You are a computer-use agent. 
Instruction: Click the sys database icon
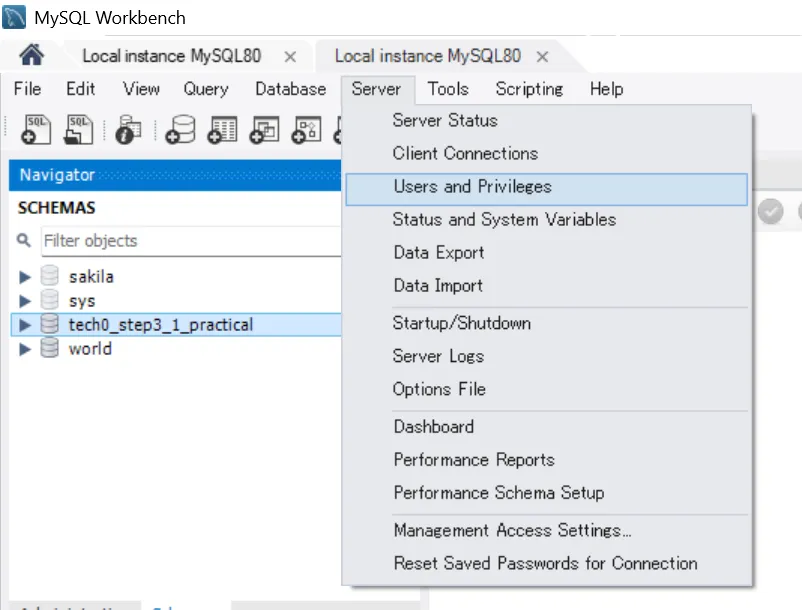point(50,300)
